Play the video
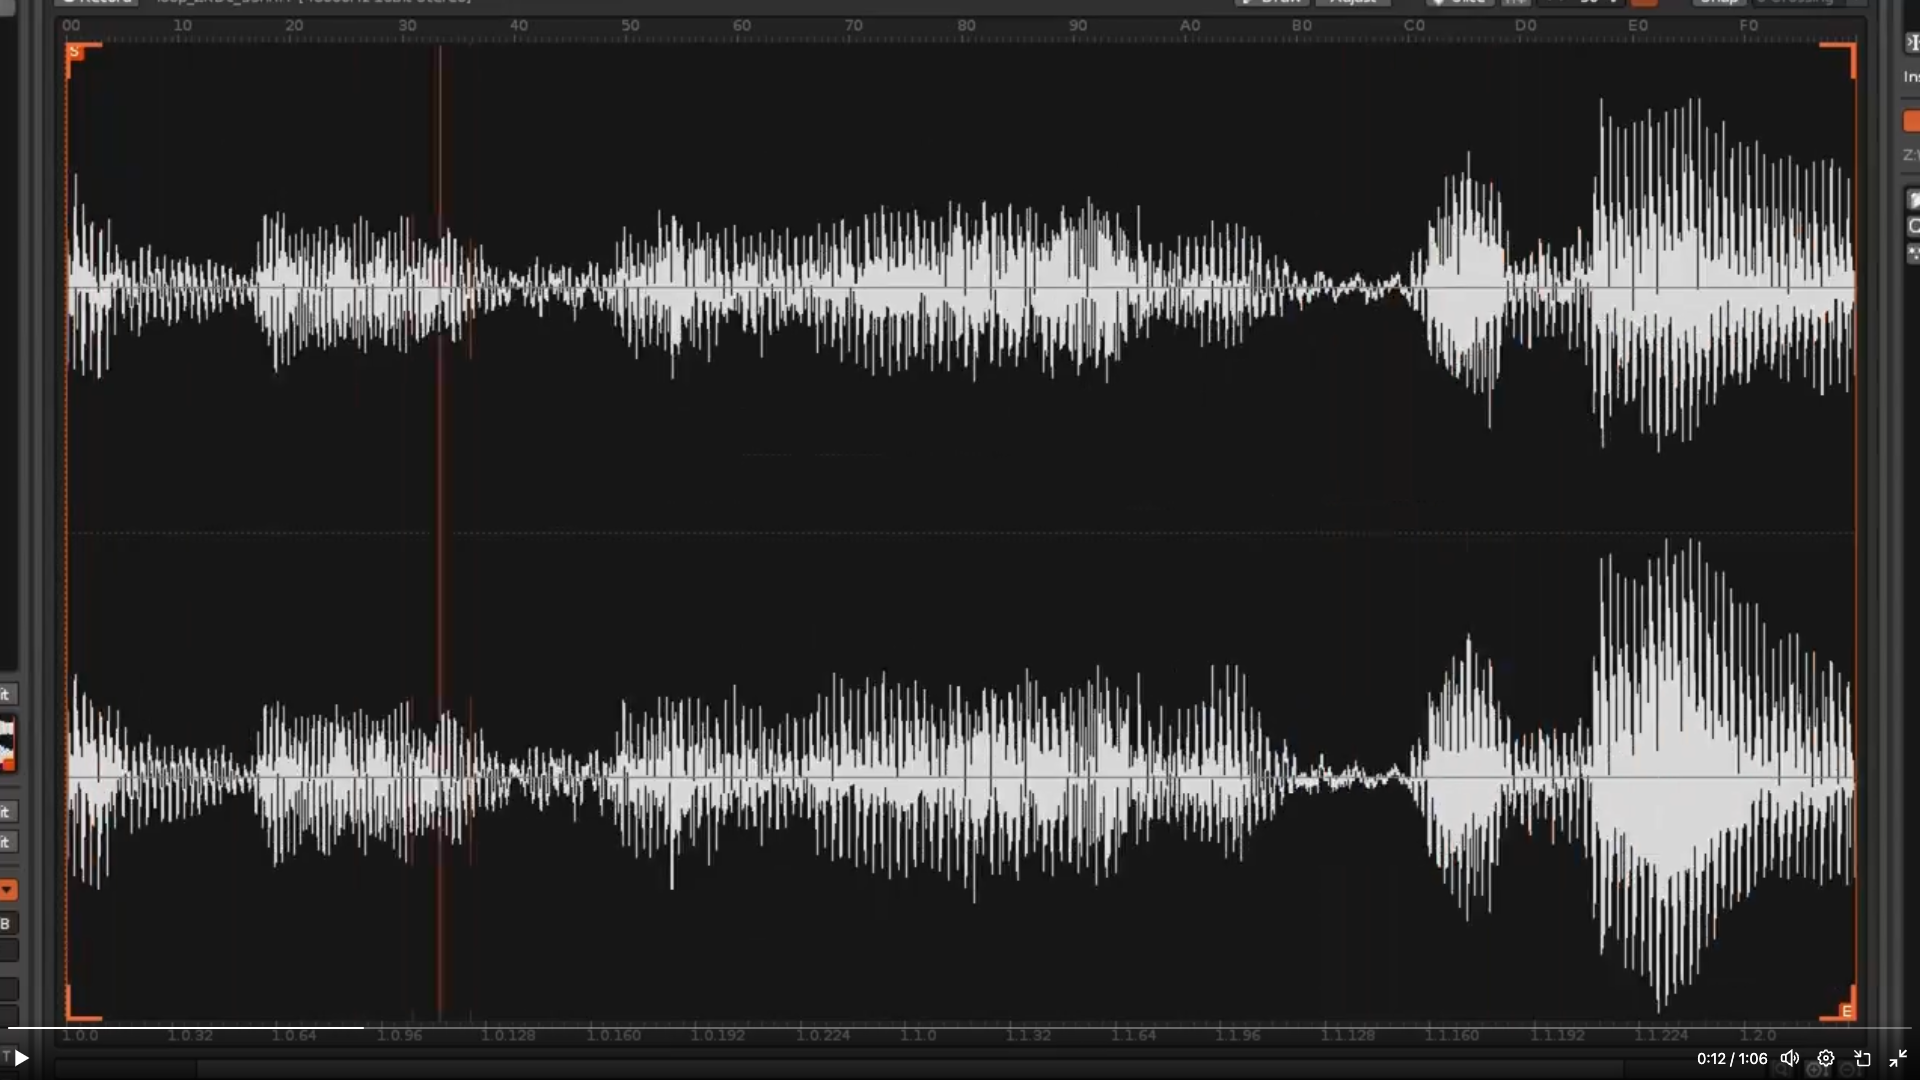1920x1080 pixels. click(21, 1057)
